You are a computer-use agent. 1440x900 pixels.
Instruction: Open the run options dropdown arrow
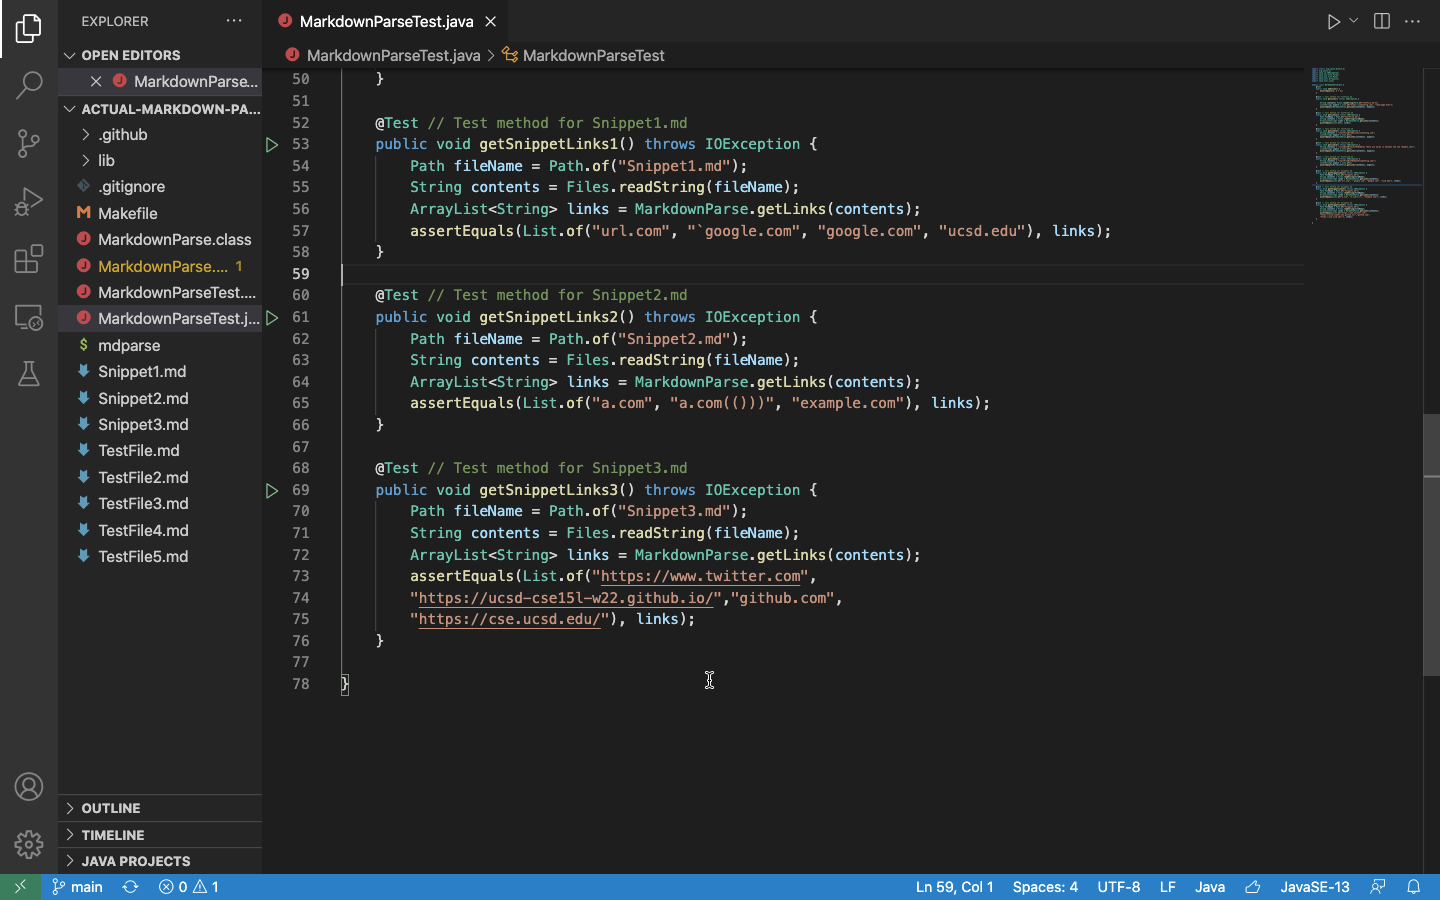[1354, 21]
